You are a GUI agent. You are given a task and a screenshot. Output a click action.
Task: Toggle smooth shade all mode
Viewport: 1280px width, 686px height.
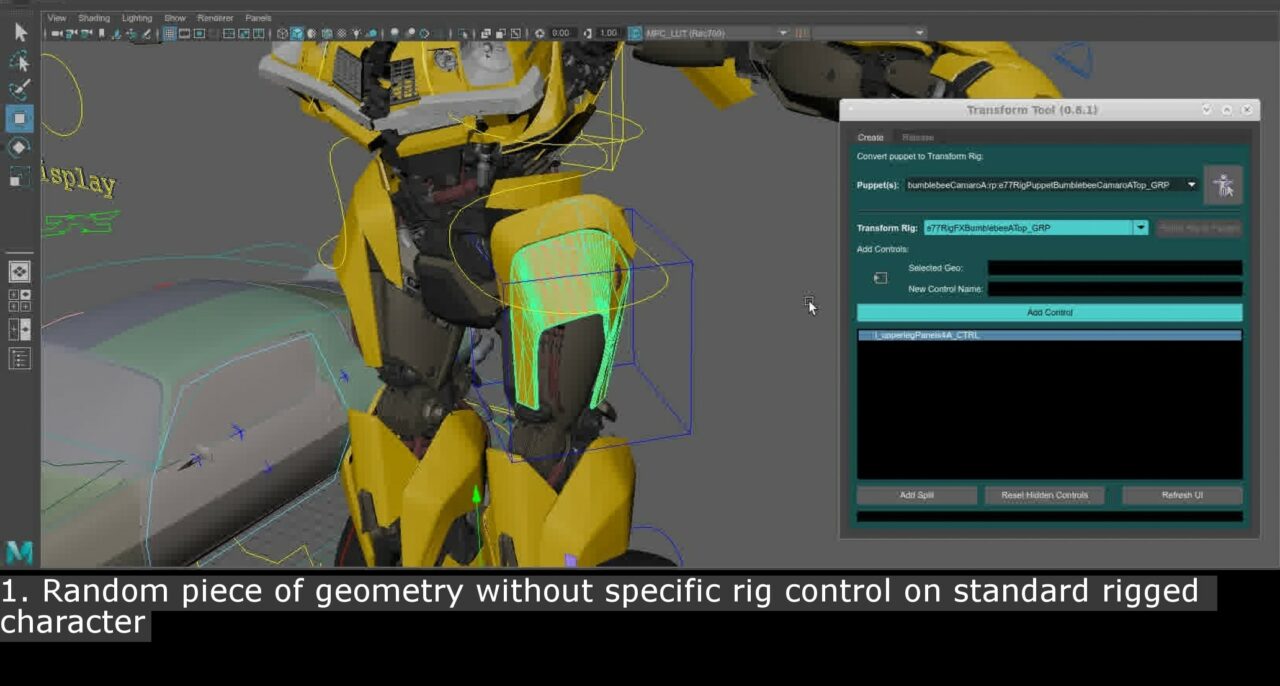click(297, 33)
